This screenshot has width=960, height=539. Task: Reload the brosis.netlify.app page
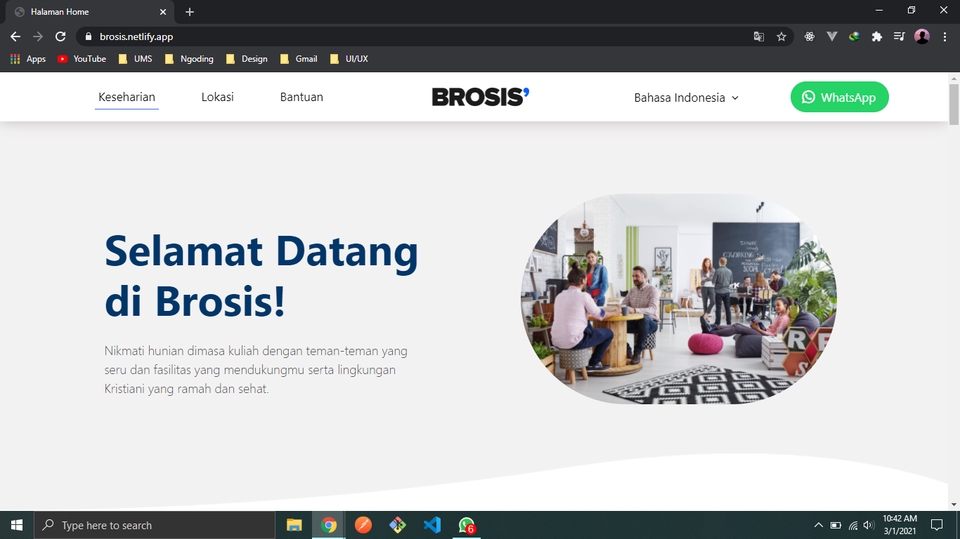pyautogui.click(x=60, y=37)
